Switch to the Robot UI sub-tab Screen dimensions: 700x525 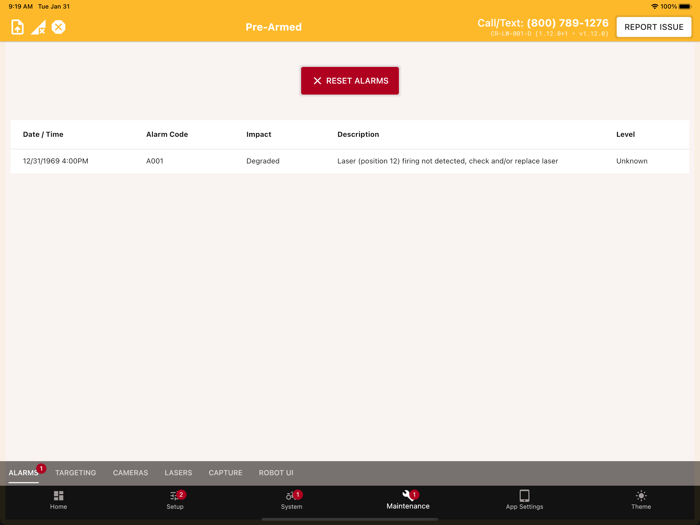(276, 473)
